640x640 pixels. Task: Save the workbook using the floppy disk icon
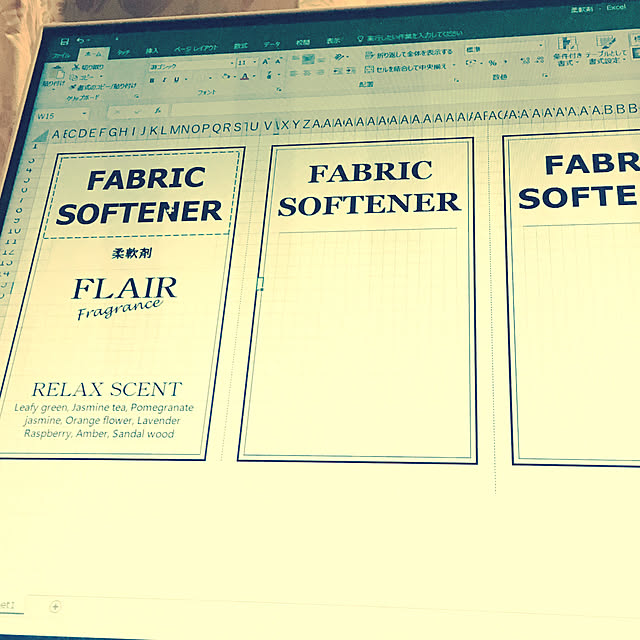point(64,41)
